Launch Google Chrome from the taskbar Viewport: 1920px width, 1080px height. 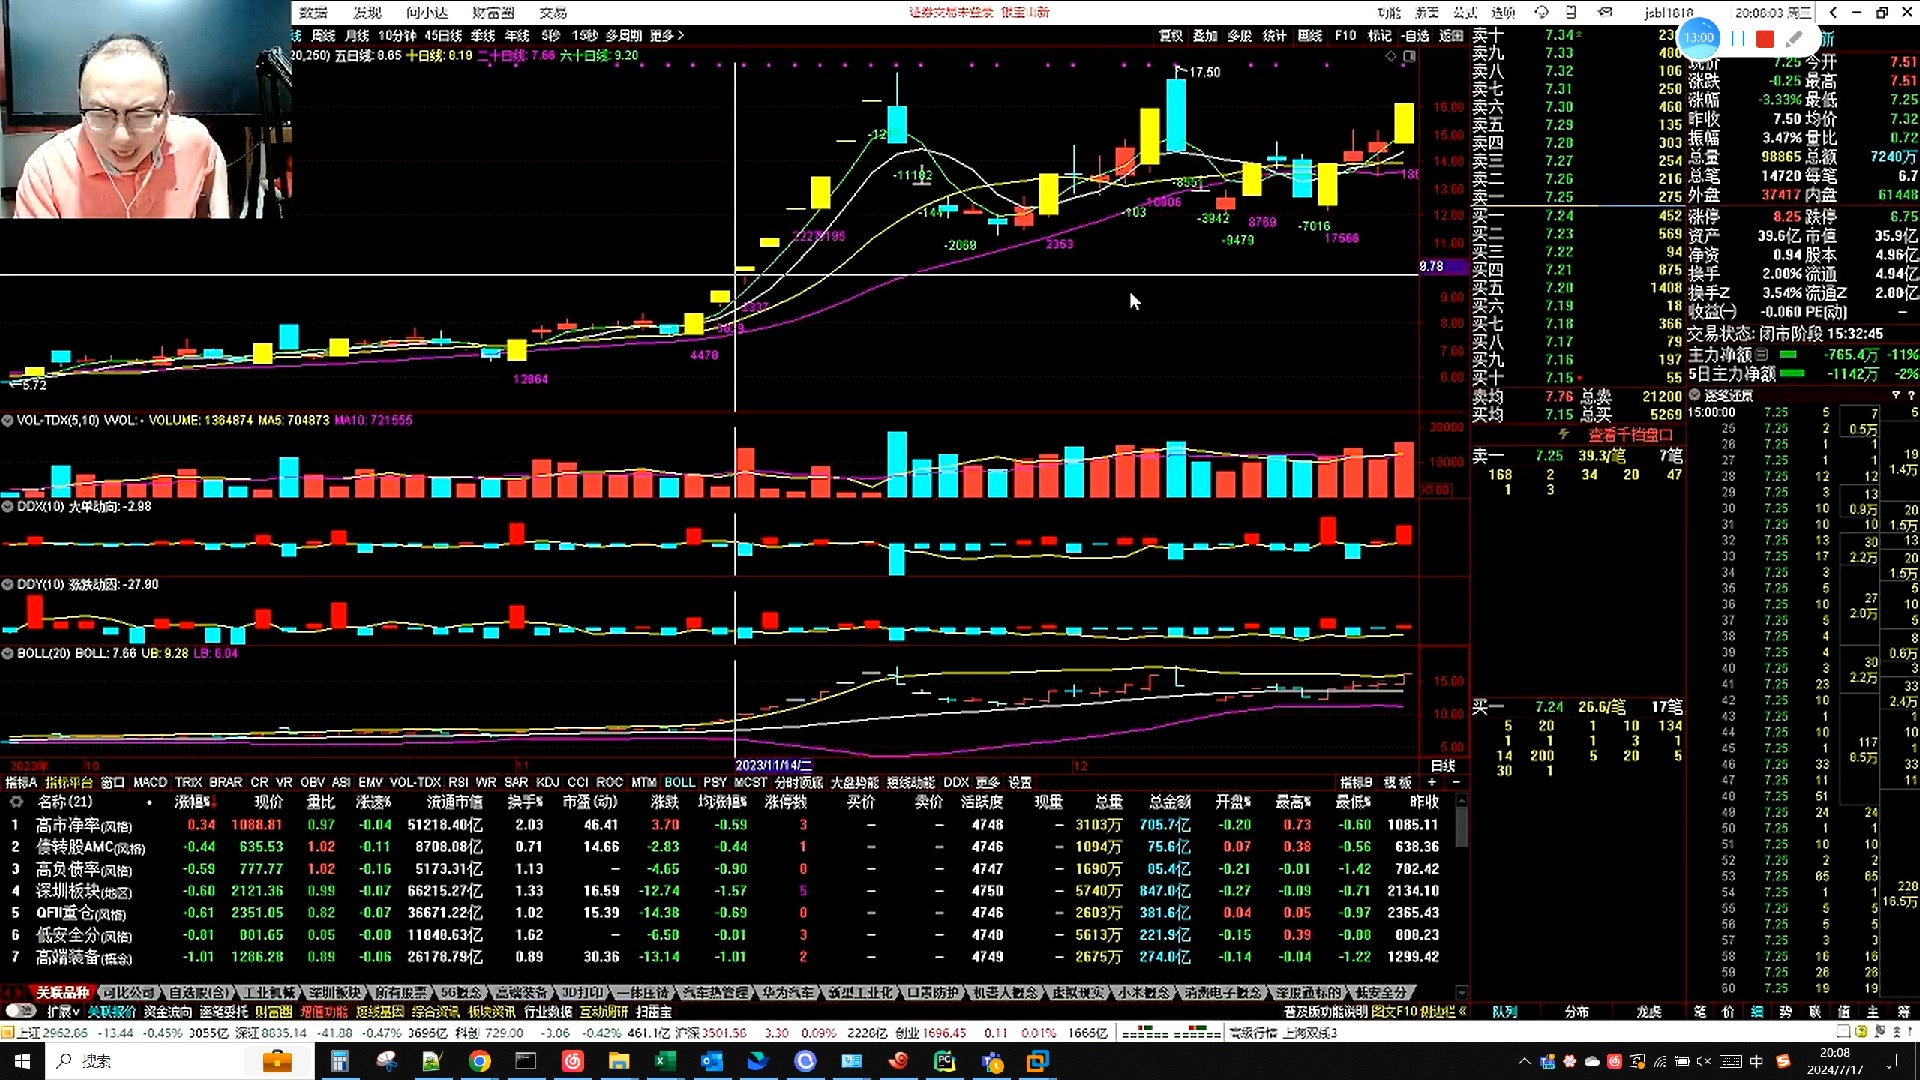(479, 1061)
